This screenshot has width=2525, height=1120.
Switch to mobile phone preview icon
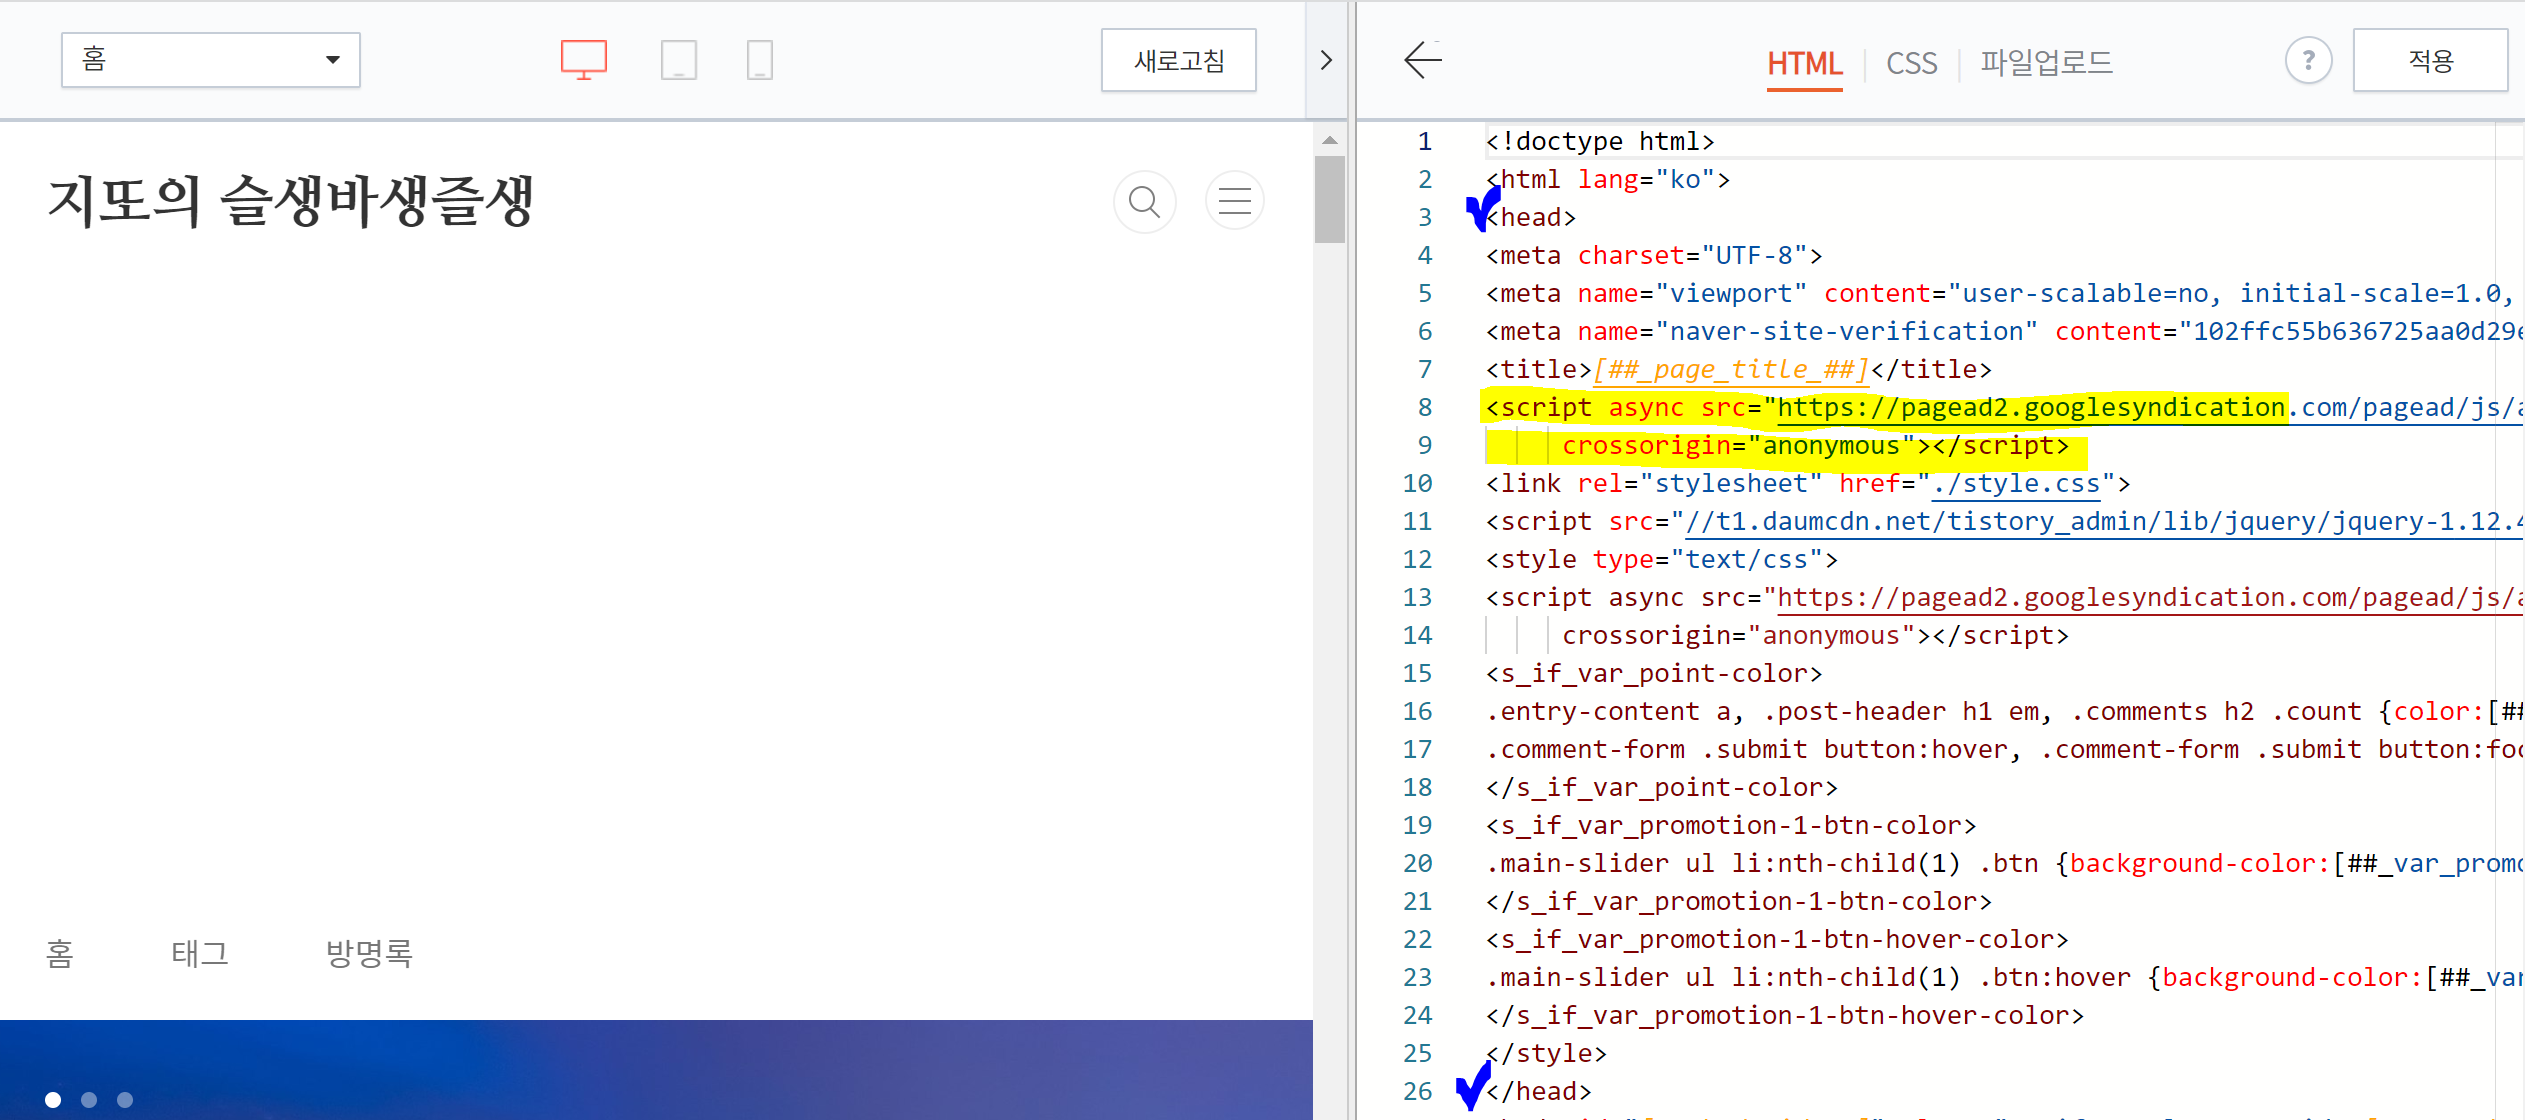click(x=760, y=60)
